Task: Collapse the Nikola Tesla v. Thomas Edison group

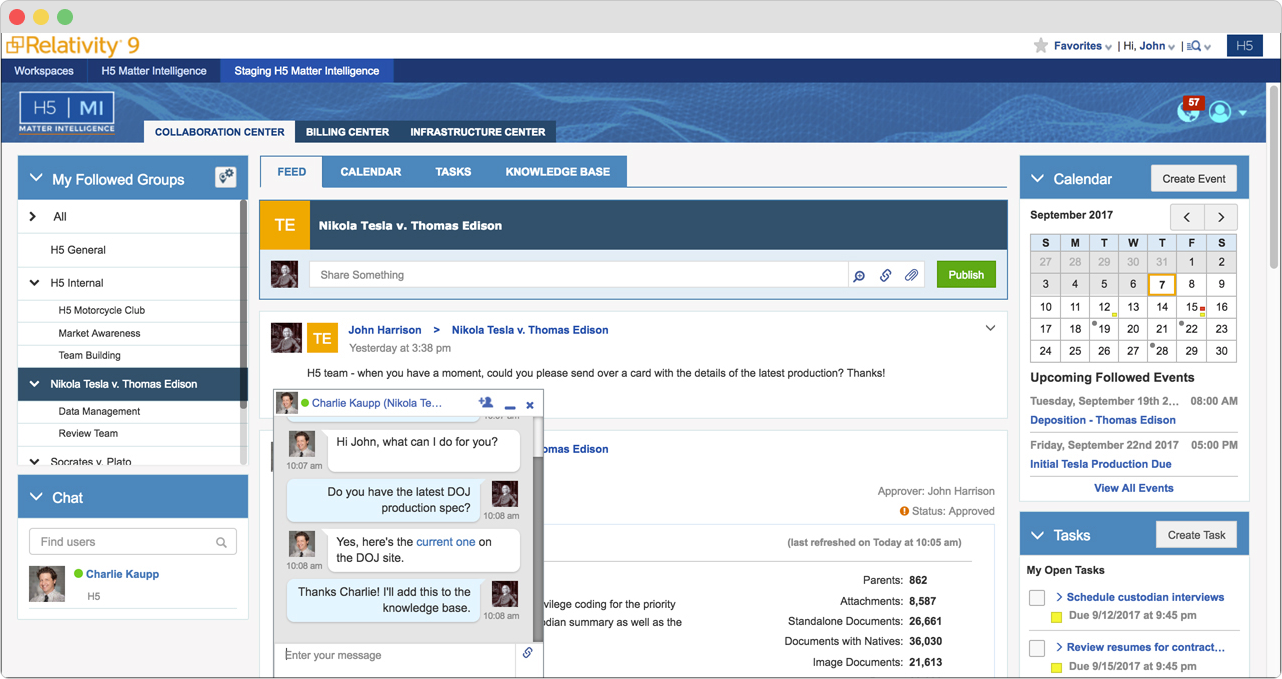Action: 34,384
